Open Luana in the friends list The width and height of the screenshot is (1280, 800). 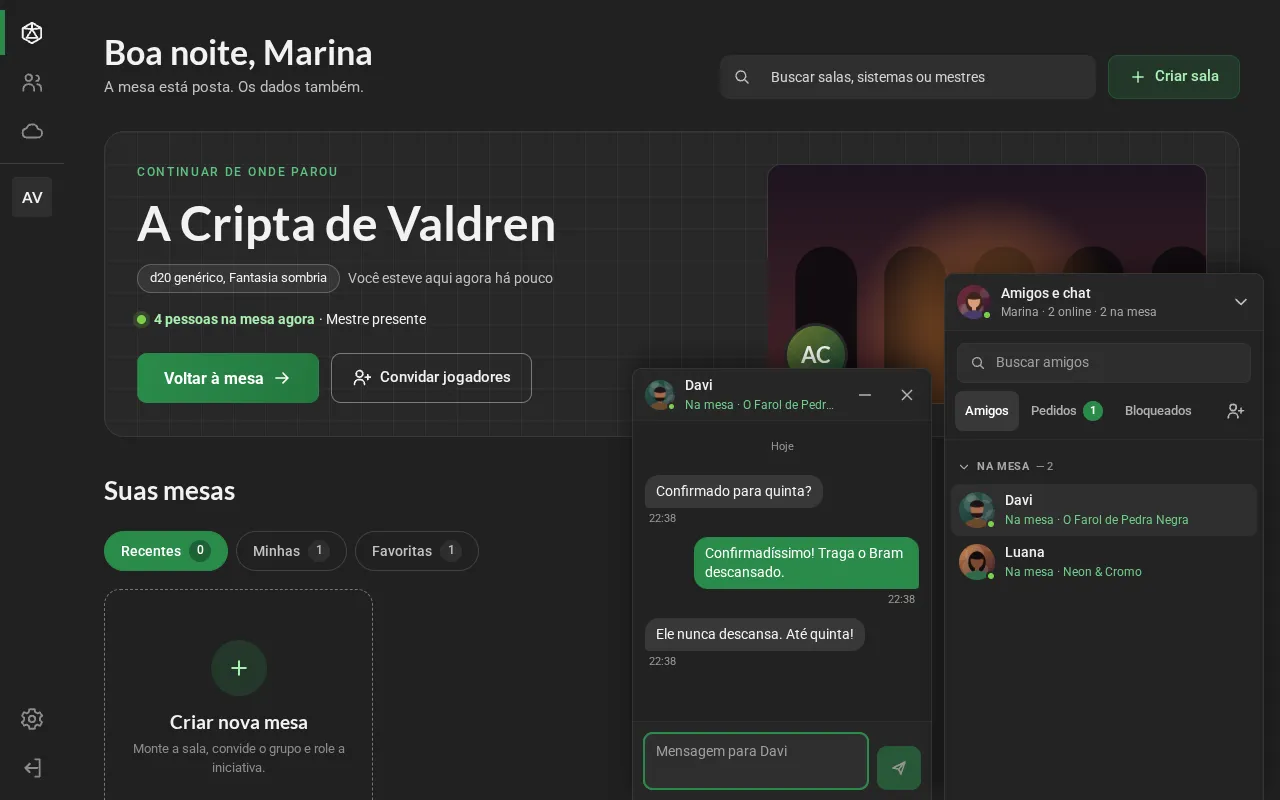coord(1104,562)
